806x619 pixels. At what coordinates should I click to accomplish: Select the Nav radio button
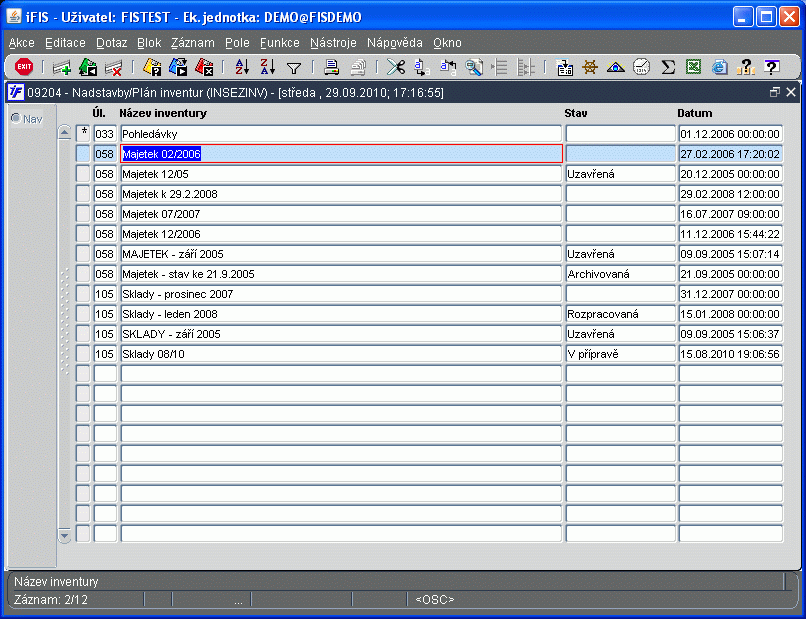click(16, 119)
